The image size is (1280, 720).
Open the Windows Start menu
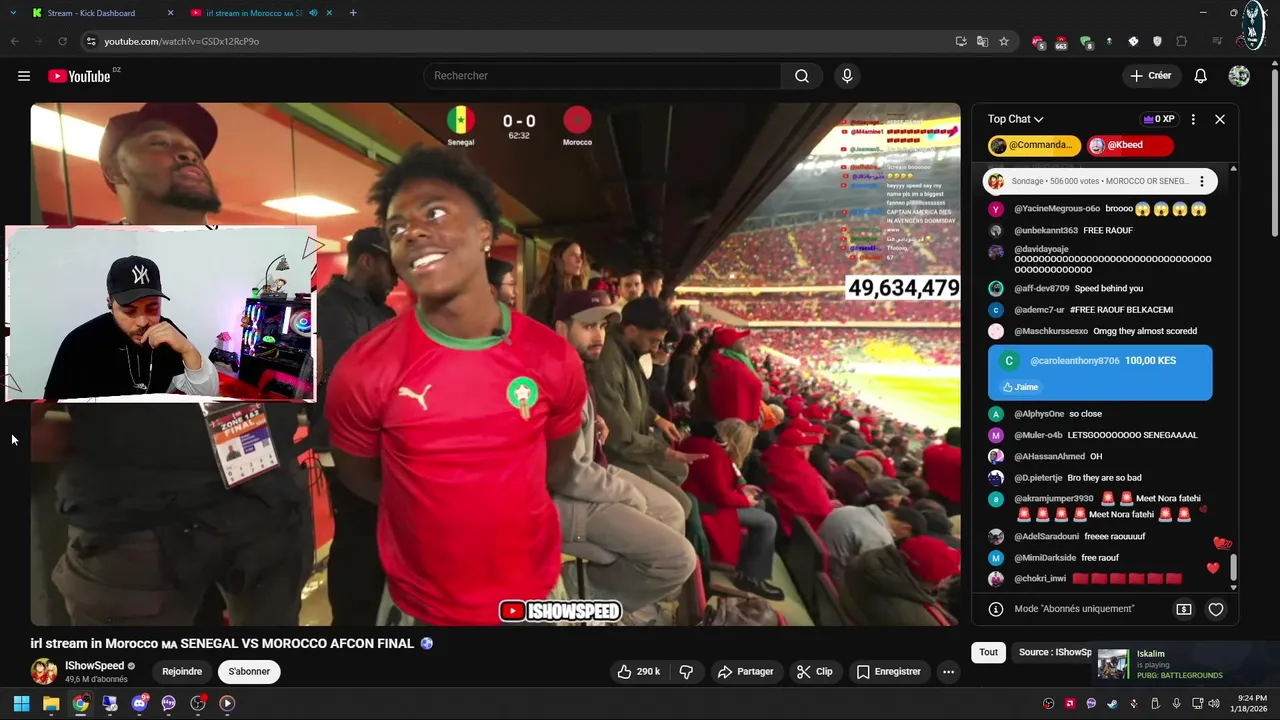21,703
